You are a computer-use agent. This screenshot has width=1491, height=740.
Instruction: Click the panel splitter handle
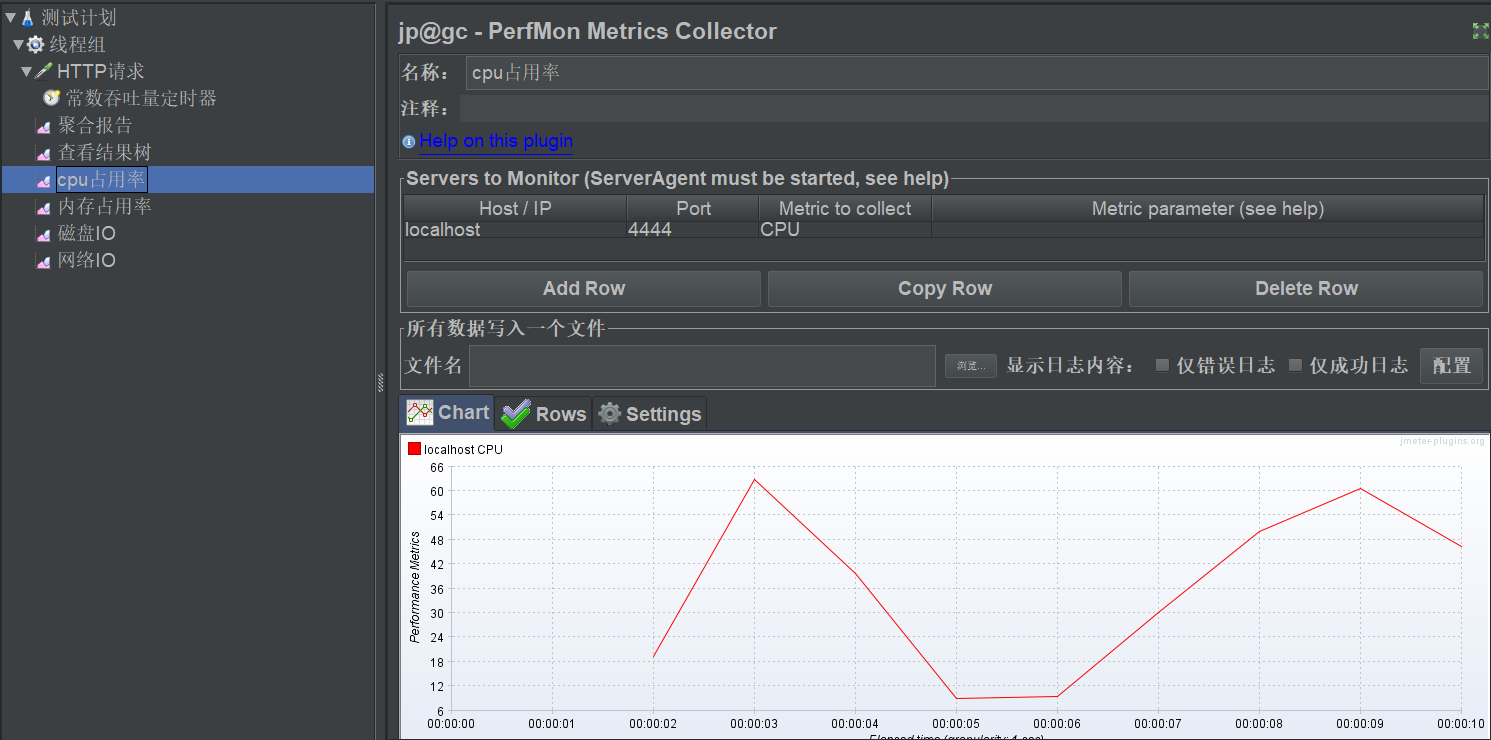coord(380,382)
